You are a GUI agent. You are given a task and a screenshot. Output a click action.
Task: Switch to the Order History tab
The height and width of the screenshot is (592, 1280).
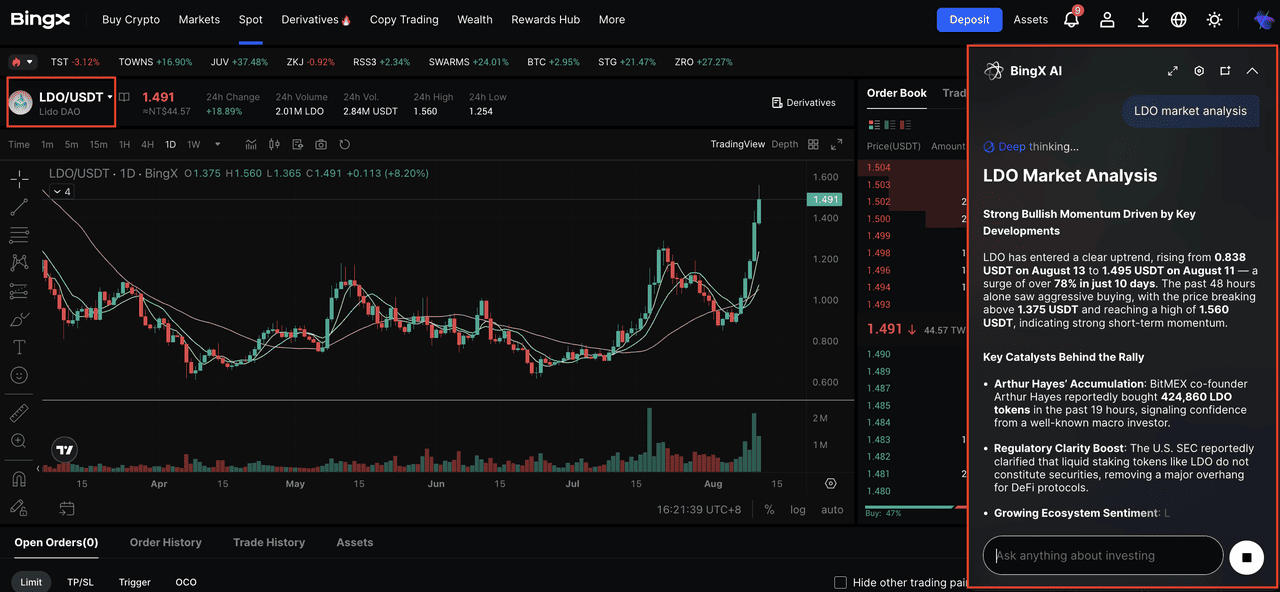coord(166,542)
